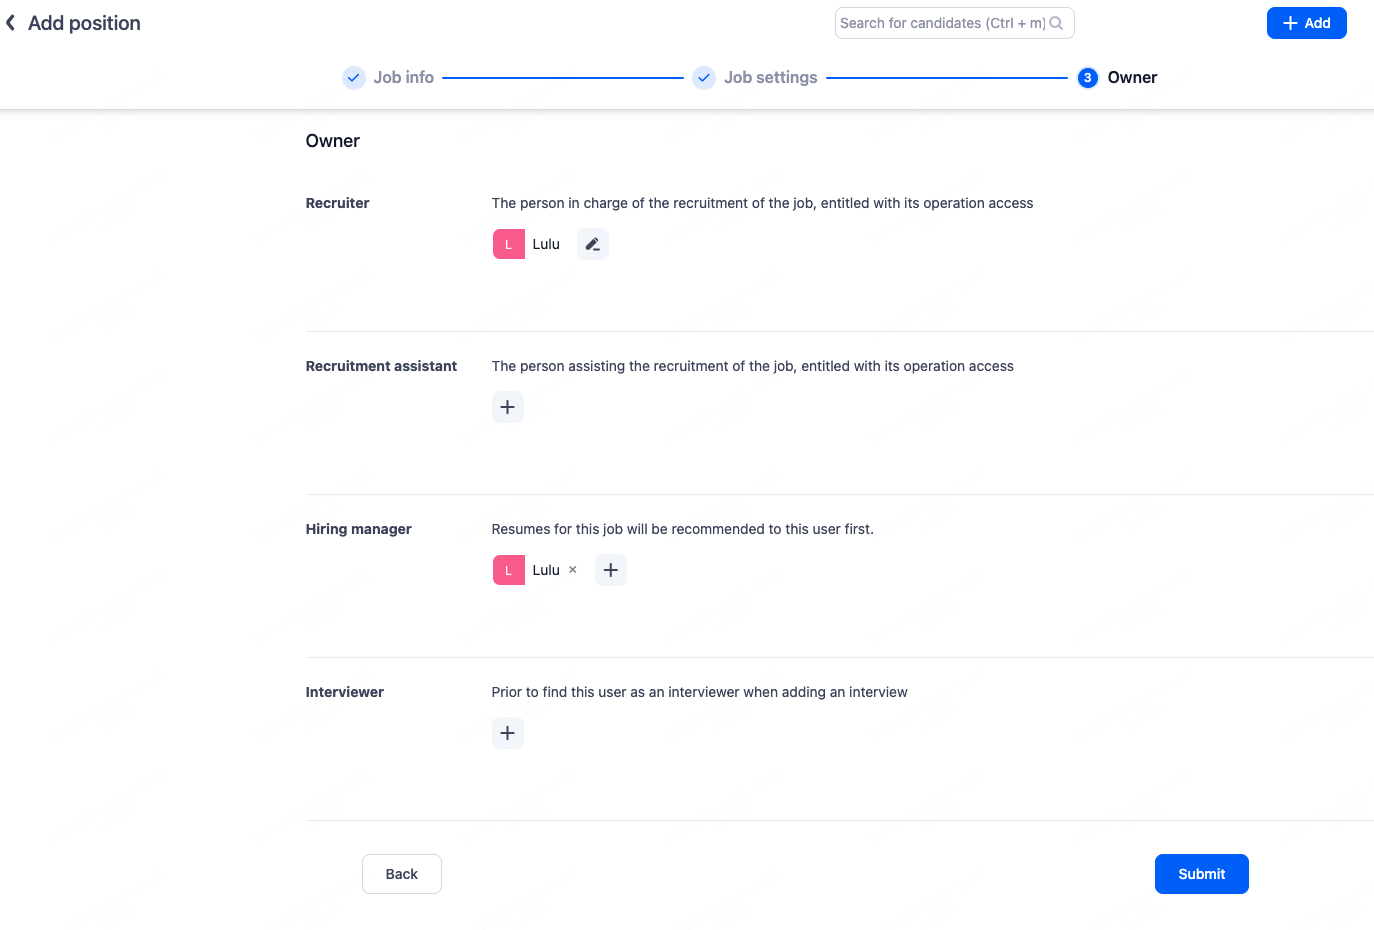
Task: Click the magnifier icon in candidate search
Action: click(x=1056, y=23)
